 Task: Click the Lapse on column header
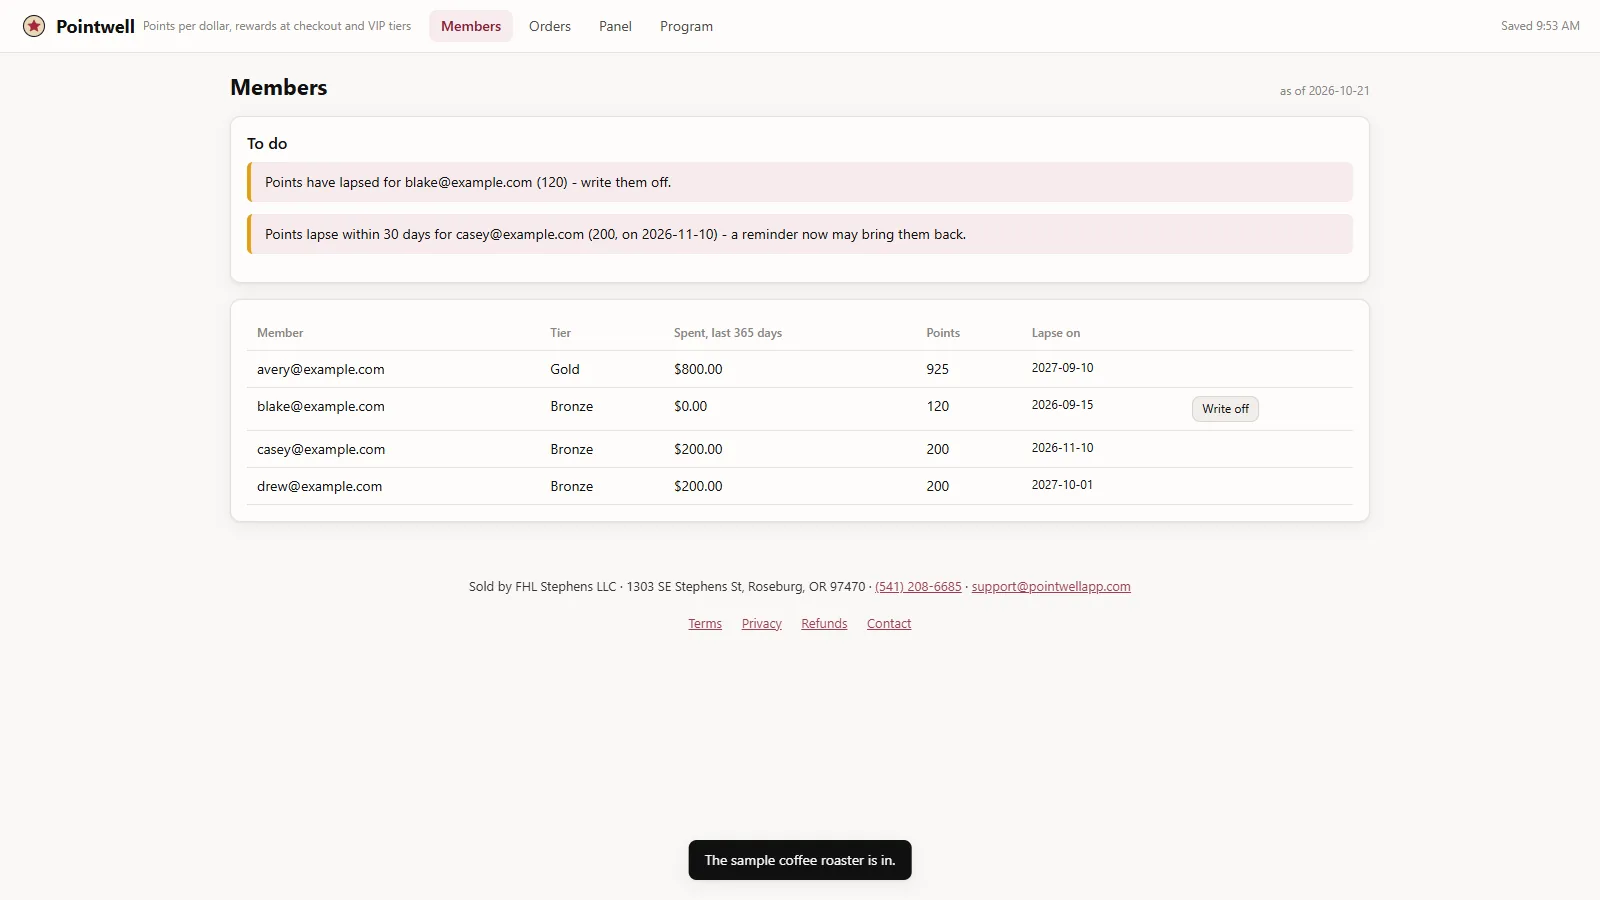pyautogui.click(x=1056, y=333)
